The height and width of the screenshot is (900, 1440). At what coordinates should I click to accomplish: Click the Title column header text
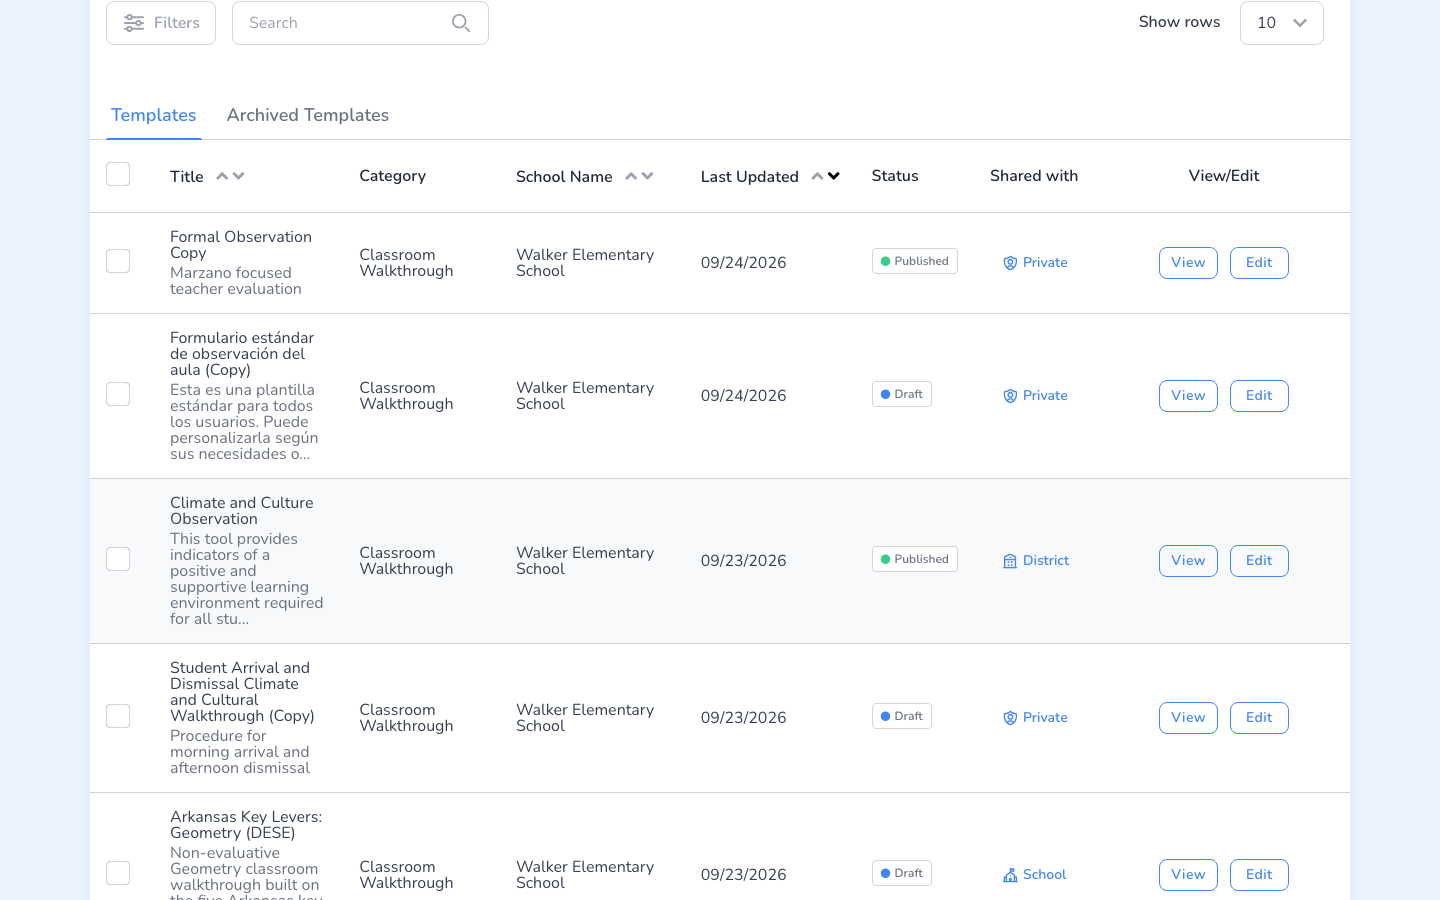click(187, 177)
